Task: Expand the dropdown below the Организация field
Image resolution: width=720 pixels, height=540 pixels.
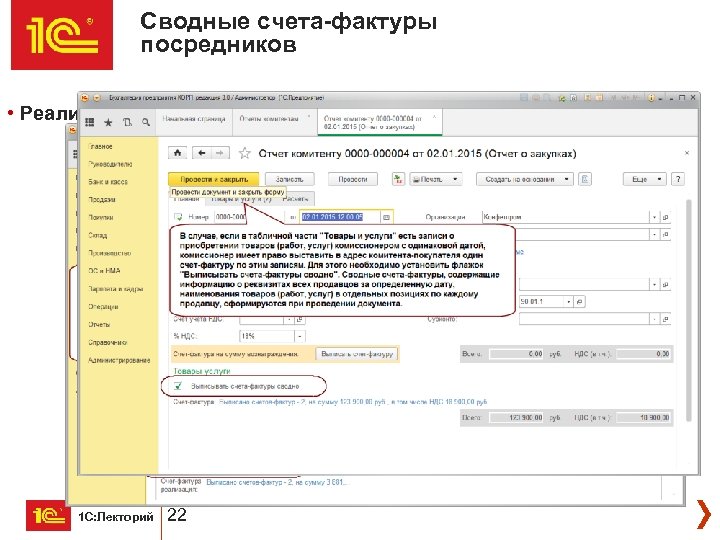Action: (x=654, y=235)
